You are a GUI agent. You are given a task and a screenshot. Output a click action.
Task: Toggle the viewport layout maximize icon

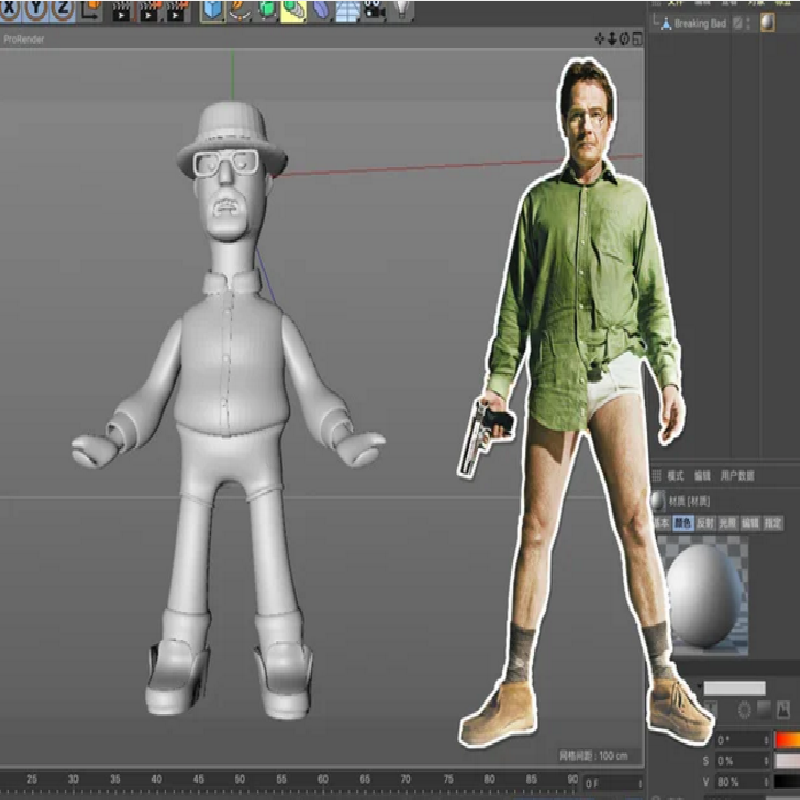(637, 39)
